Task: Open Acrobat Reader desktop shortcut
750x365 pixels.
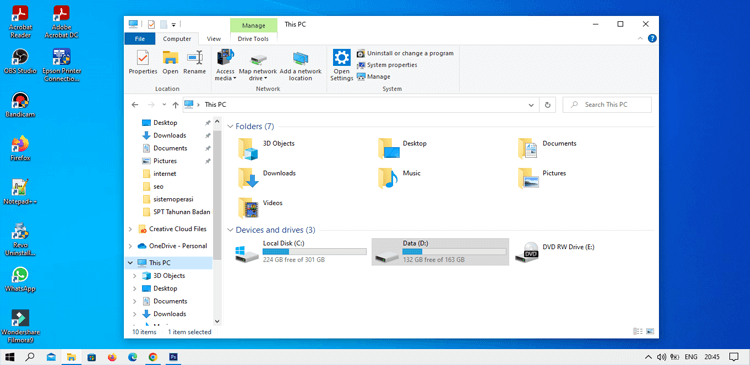Action: click(x=20, y=22)
